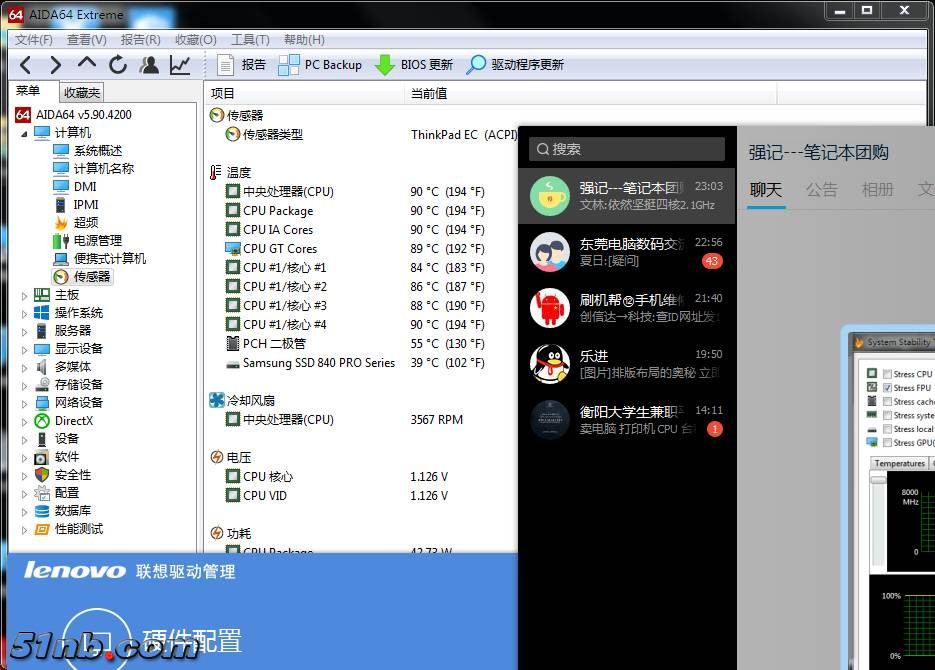The height and width of the screenshot is (670, 935).
Task: Open the 报告(R) menu
Action: 140,39
